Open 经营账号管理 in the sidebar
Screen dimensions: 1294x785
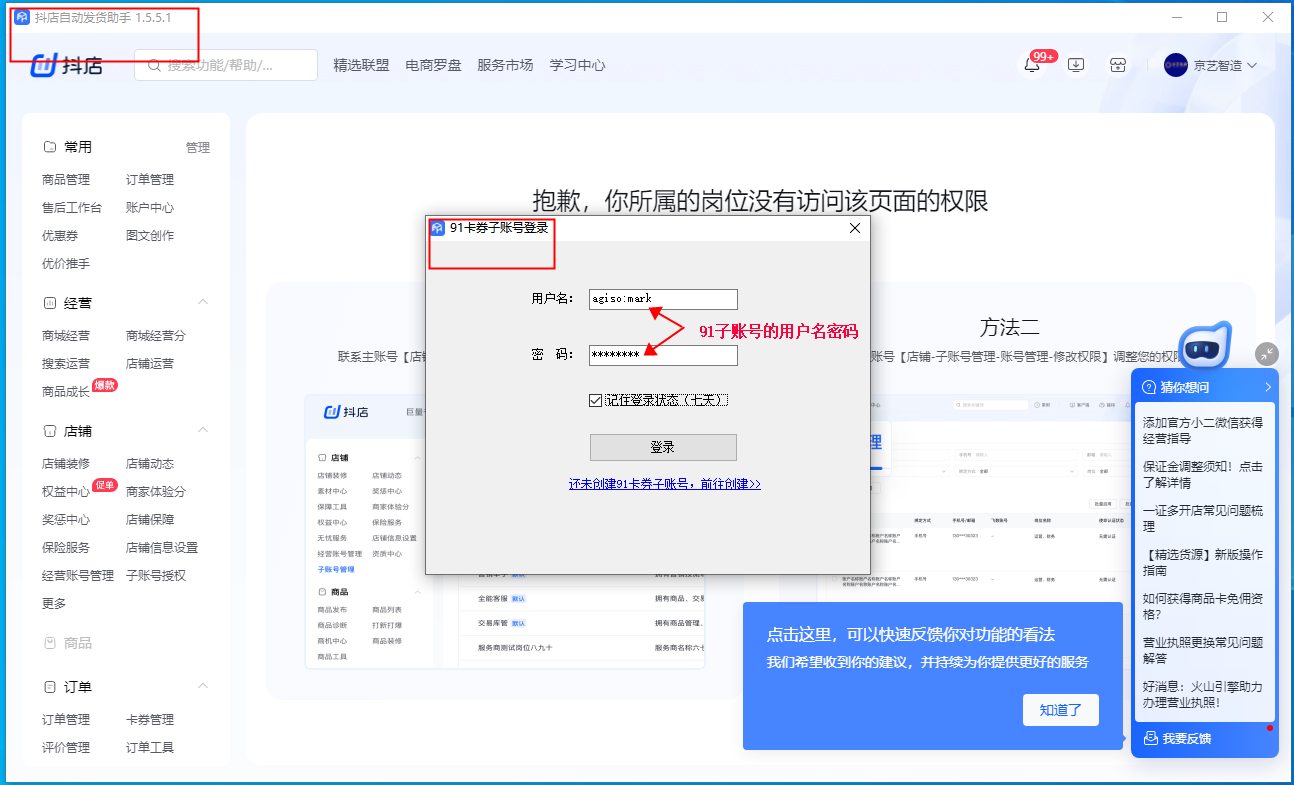click(78, 576)
